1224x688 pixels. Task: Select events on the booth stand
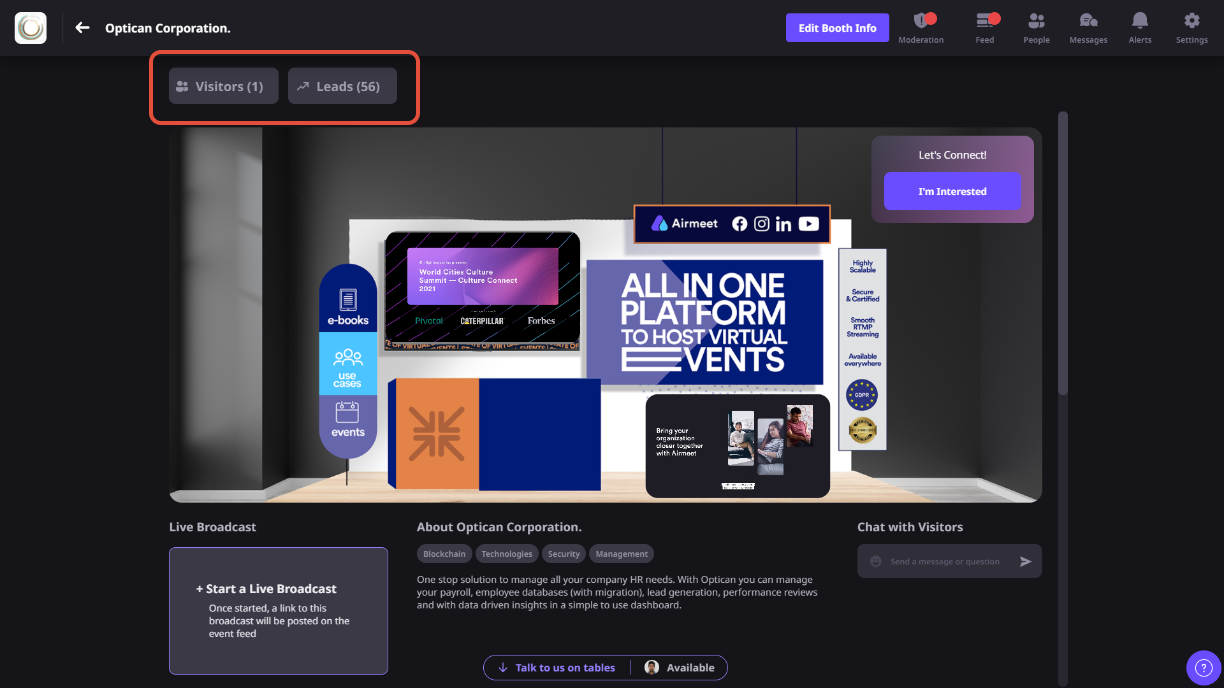click(348, 420)
